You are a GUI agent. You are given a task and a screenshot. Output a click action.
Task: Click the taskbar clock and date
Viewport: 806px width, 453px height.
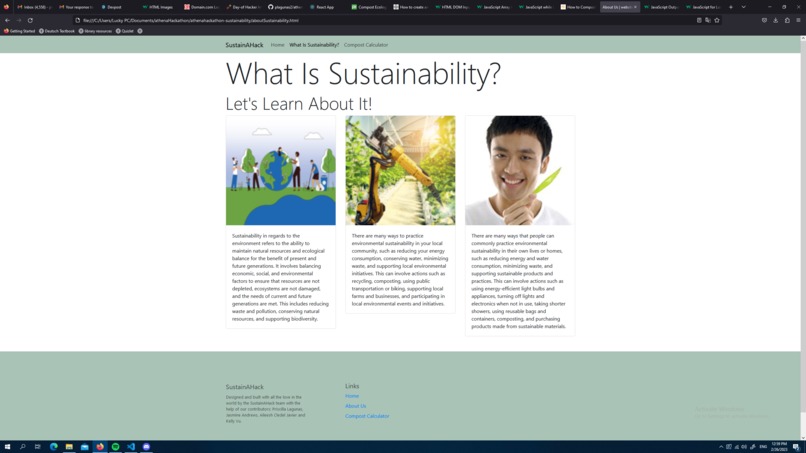[x=779, y=447]
